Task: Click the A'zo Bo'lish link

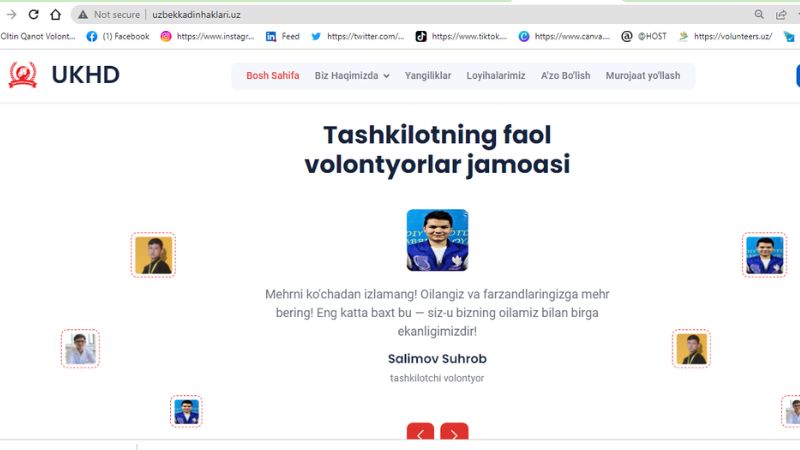Action: [x=565, y=76]
